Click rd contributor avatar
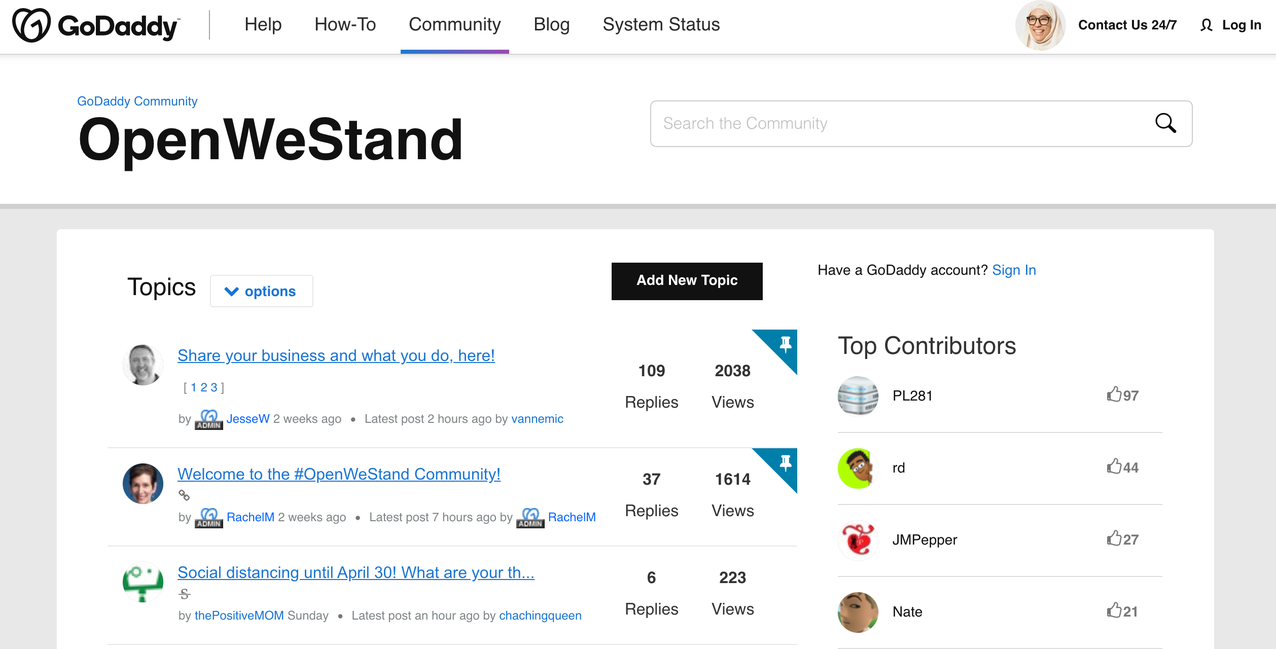Screen dimensions: 1276x649 858,468
